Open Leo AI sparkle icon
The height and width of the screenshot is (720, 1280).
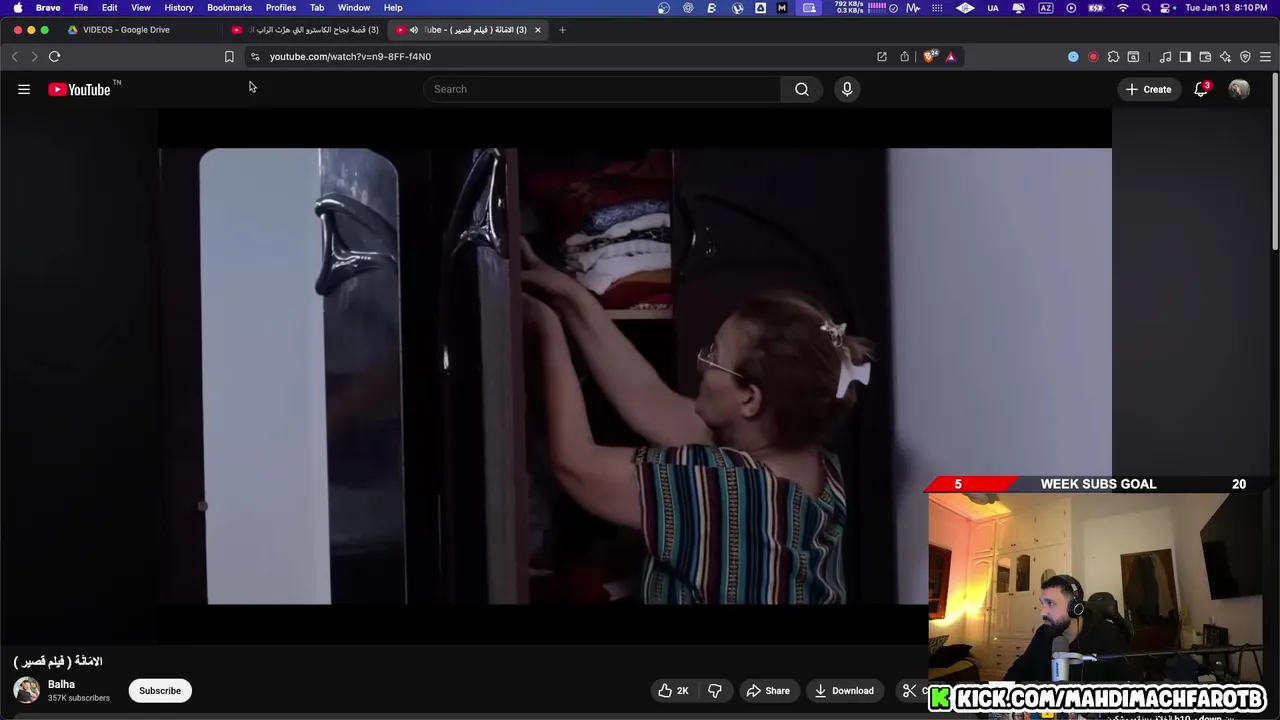coord(1225,57)
